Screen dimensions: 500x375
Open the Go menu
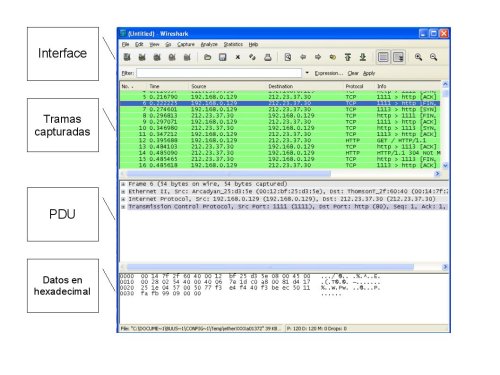tap(168, 44)
